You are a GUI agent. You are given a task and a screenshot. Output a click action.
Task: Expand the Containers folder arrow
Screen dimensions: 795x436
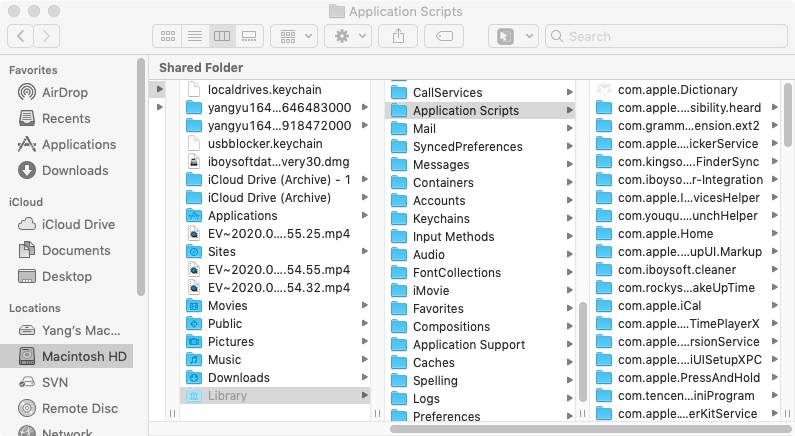(569, 183)
